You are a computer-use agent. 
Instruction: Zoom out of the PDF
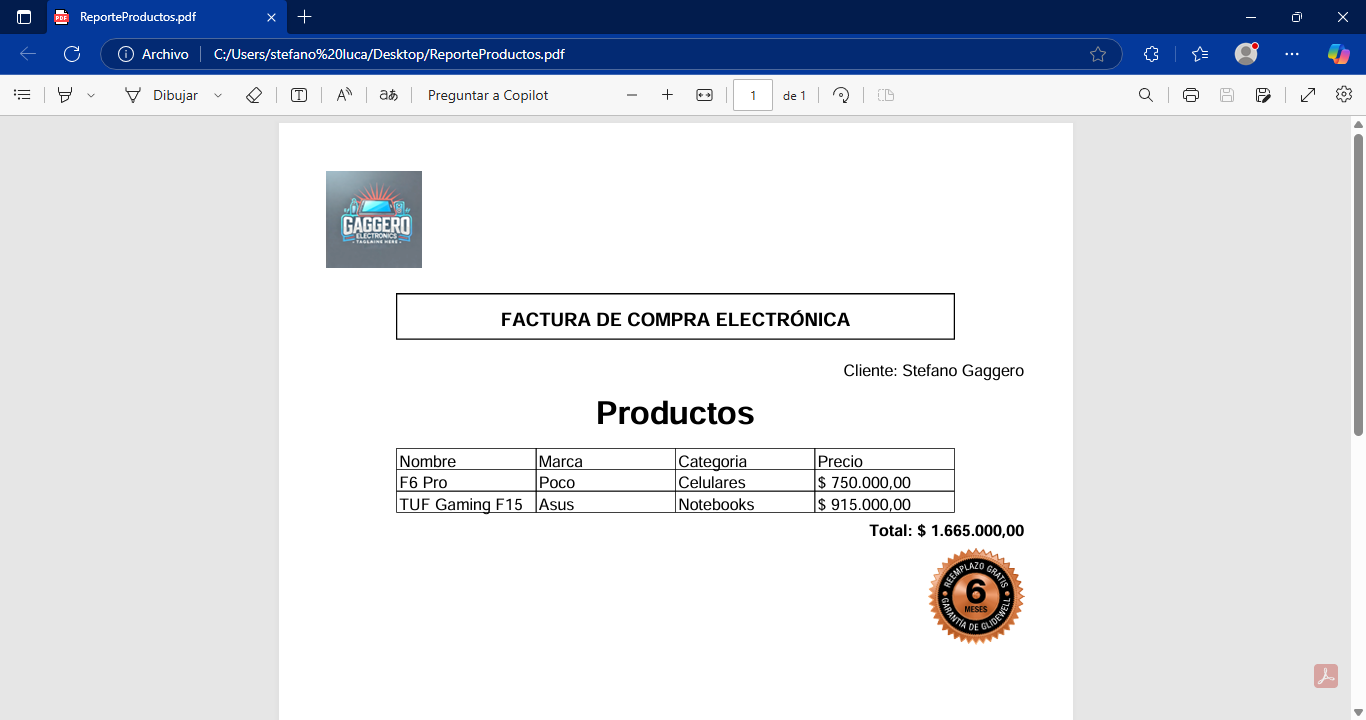click(632, 95)
